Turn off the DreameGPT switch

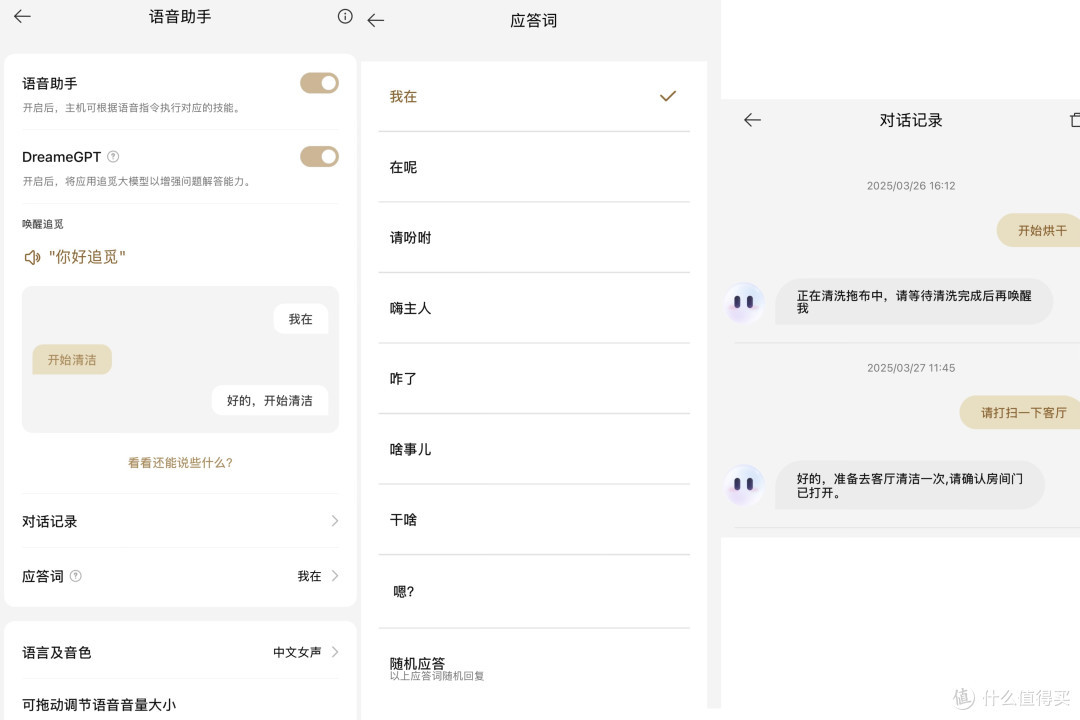pyautogui.click(x=320, y=157)
